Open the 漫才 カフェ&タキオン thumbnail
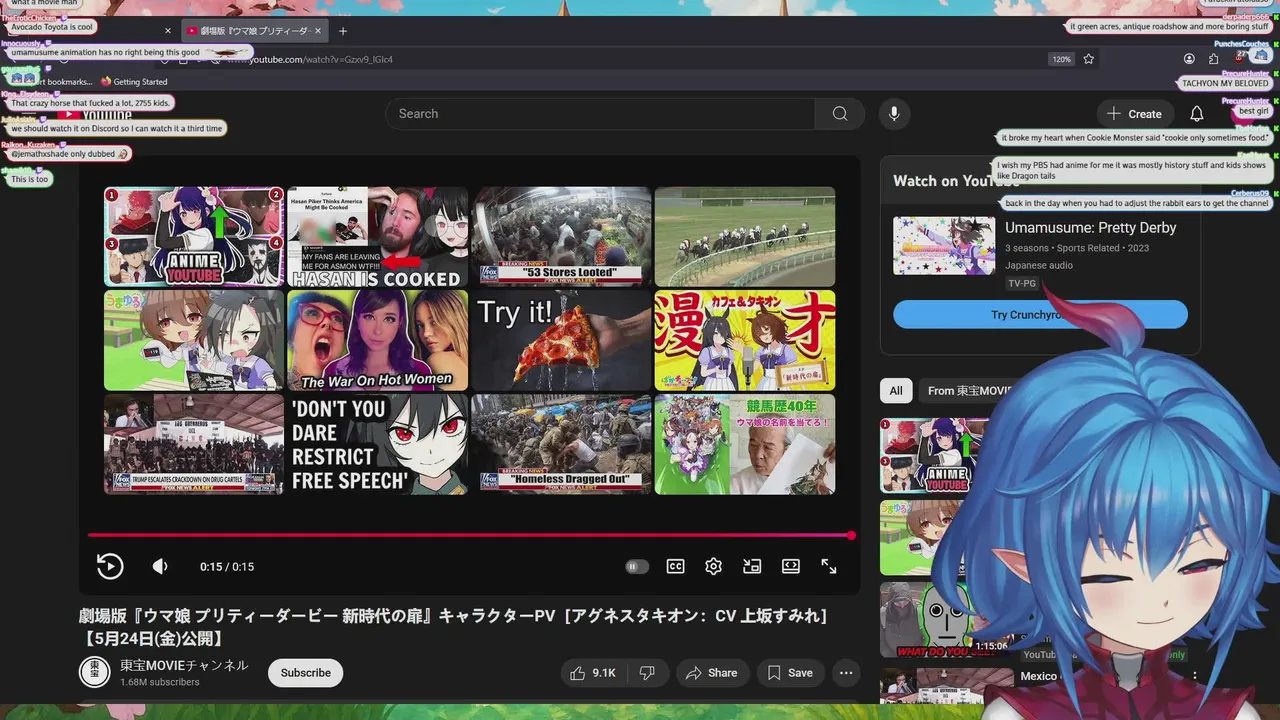Screen dimensions: 1280x720 pyautogui.click(x=745, y=340)
